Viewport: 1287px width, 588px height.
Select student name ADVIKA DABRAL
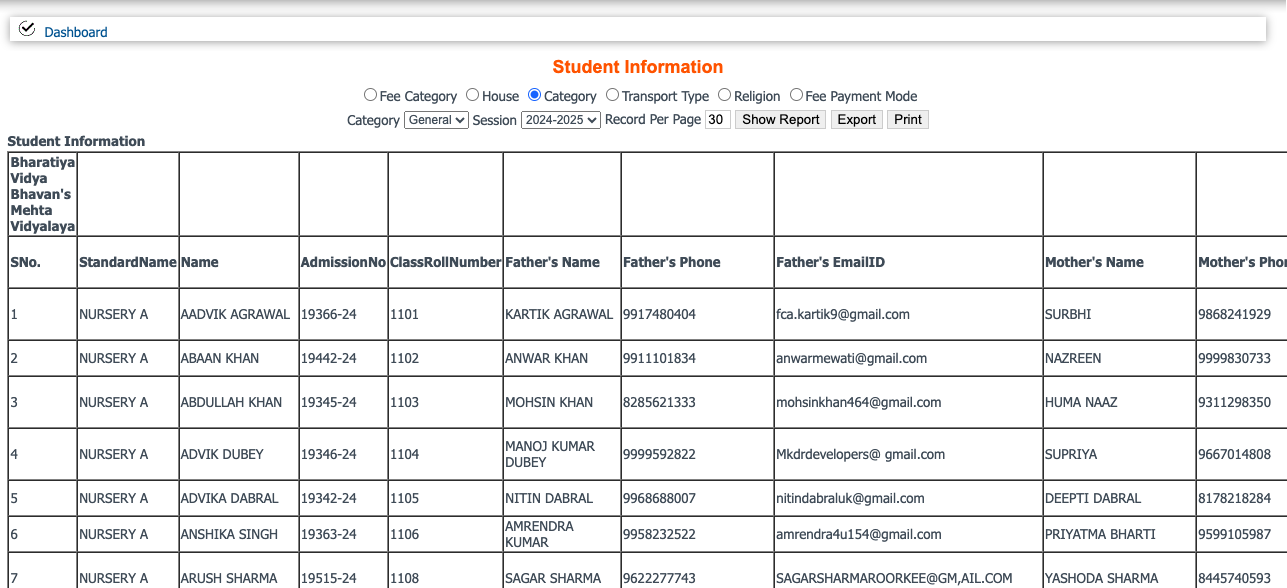(229, 498)
